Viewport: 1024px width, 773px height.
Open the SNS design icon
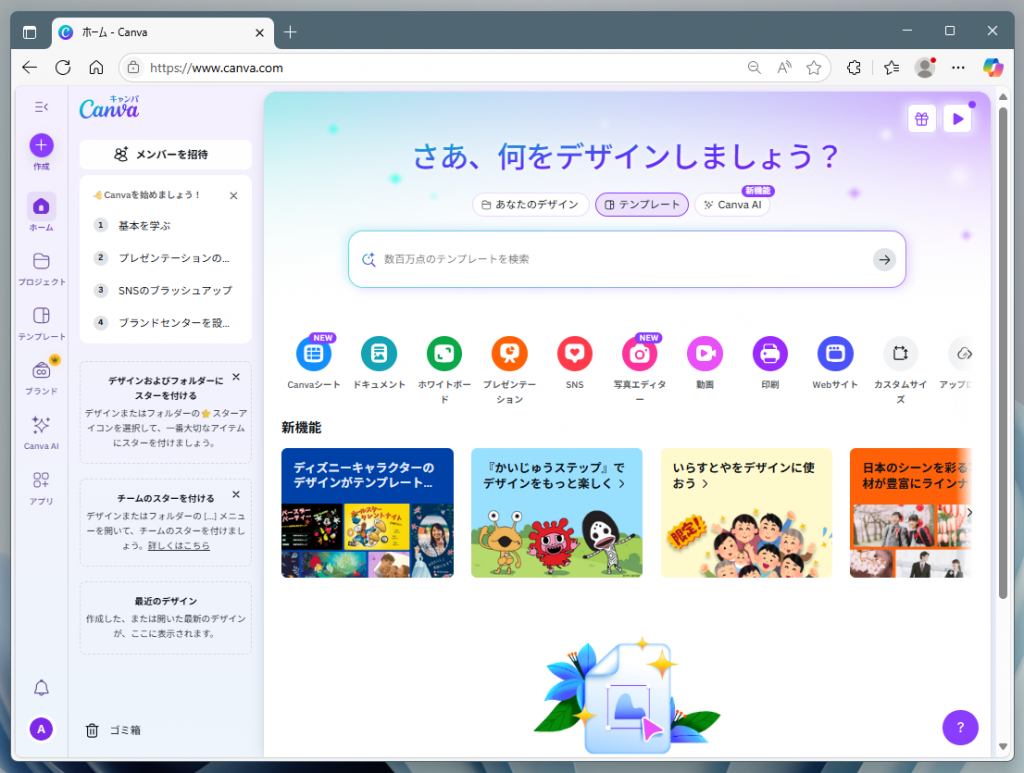574,353
